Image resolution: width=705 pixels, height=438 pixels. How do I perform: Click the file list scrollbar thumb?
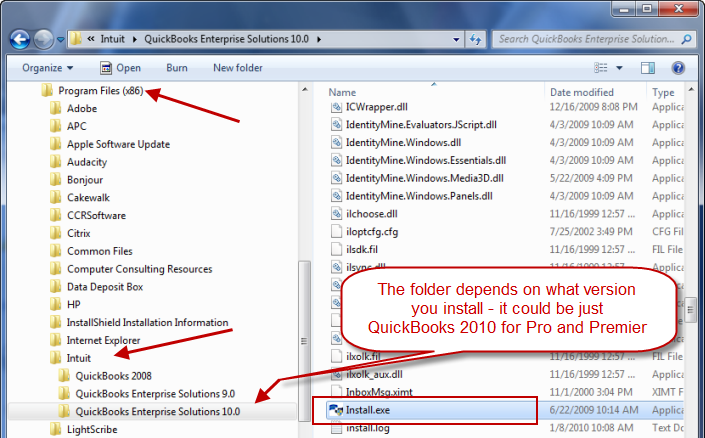pyautogui.click(x=691, y=309)
